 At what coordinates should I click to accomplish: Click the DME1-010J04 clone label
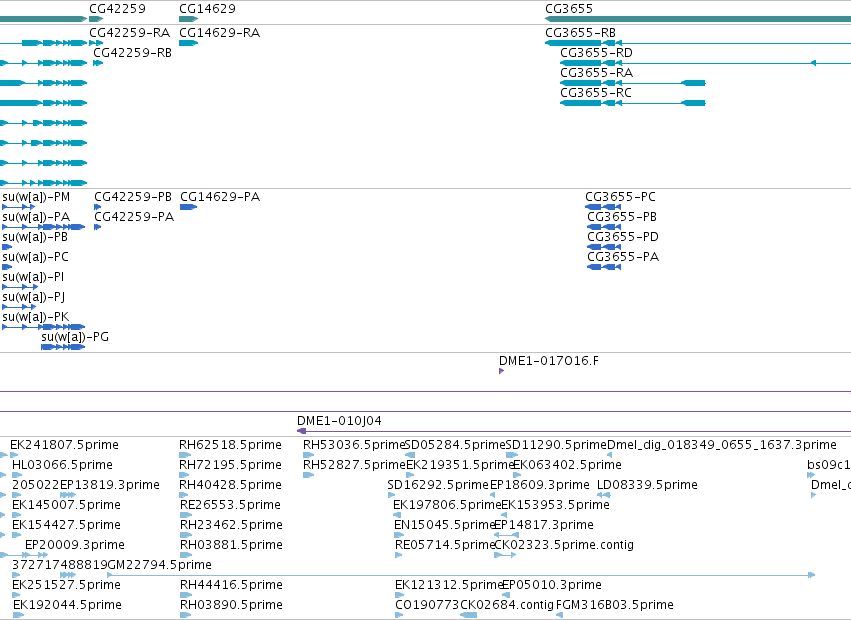click(339, 421)
